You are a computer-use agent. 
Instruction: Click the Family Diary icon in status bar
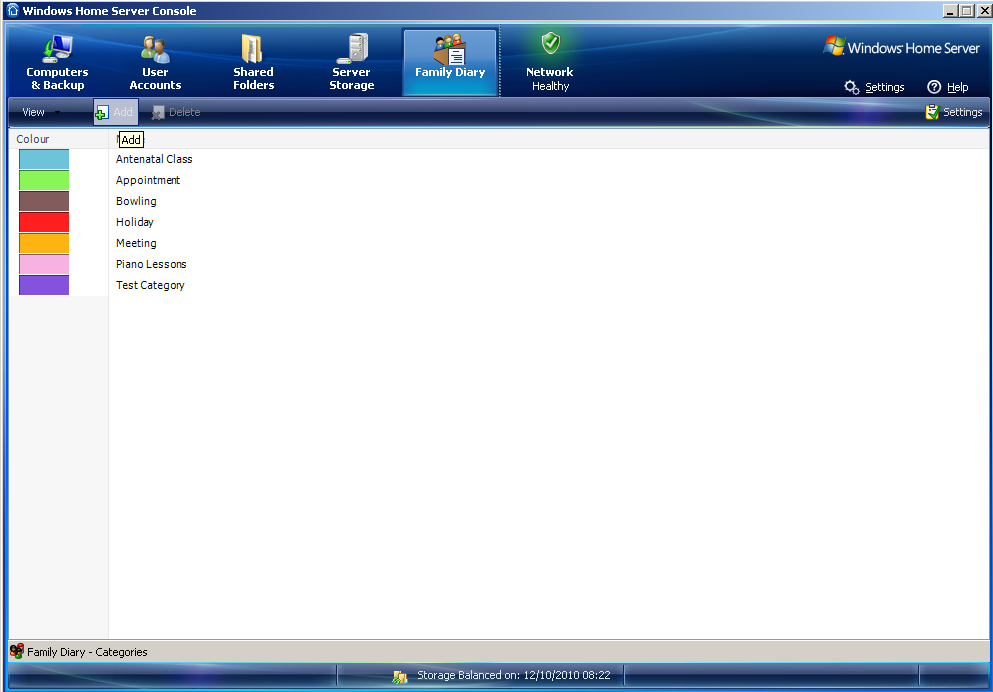click(x=17, y=651)
